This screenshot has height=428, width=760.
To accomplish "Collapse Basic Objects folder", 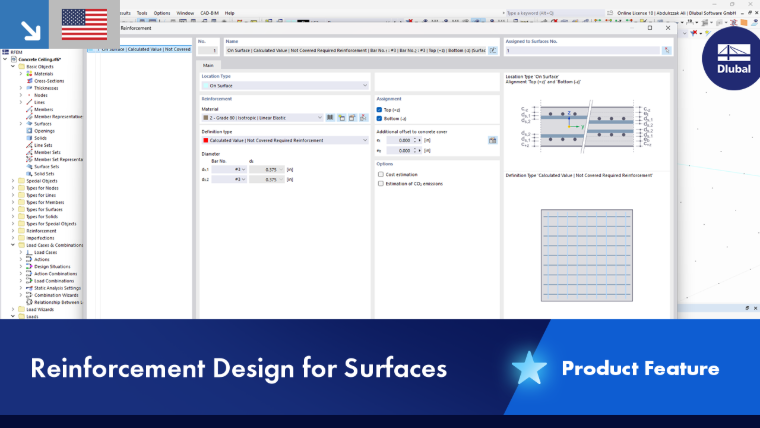I will [13, 66].
